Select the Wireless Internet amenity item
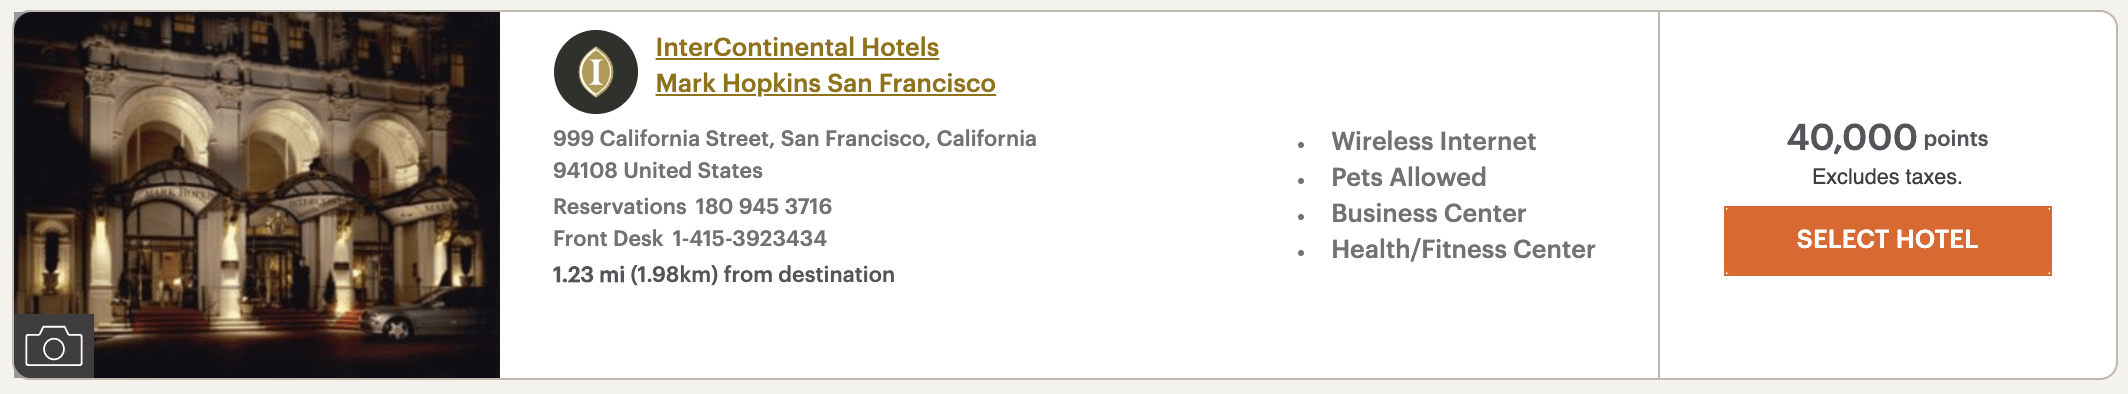 [1433, 141]
